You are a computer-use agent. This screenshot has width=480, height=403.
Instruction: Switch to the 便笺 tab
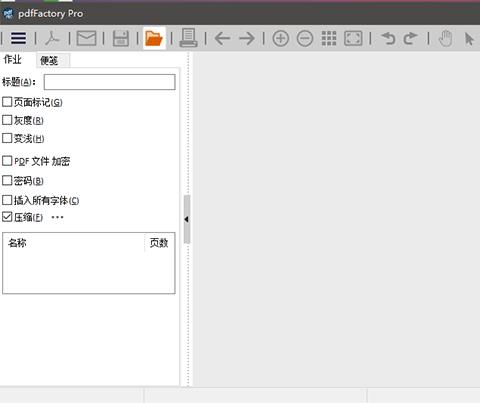click(x=49, y=60)
